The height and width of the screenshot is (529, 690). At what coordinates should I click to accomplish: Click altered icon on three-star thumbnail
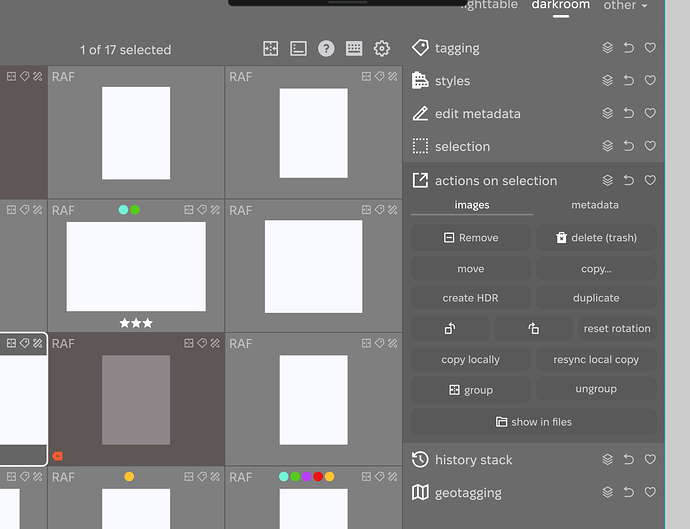(x=215, y=210)
